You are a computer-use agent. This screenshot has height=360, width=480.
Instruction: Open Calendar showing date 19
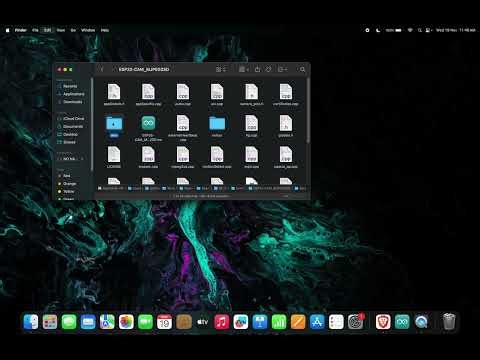tap(164, 322)
